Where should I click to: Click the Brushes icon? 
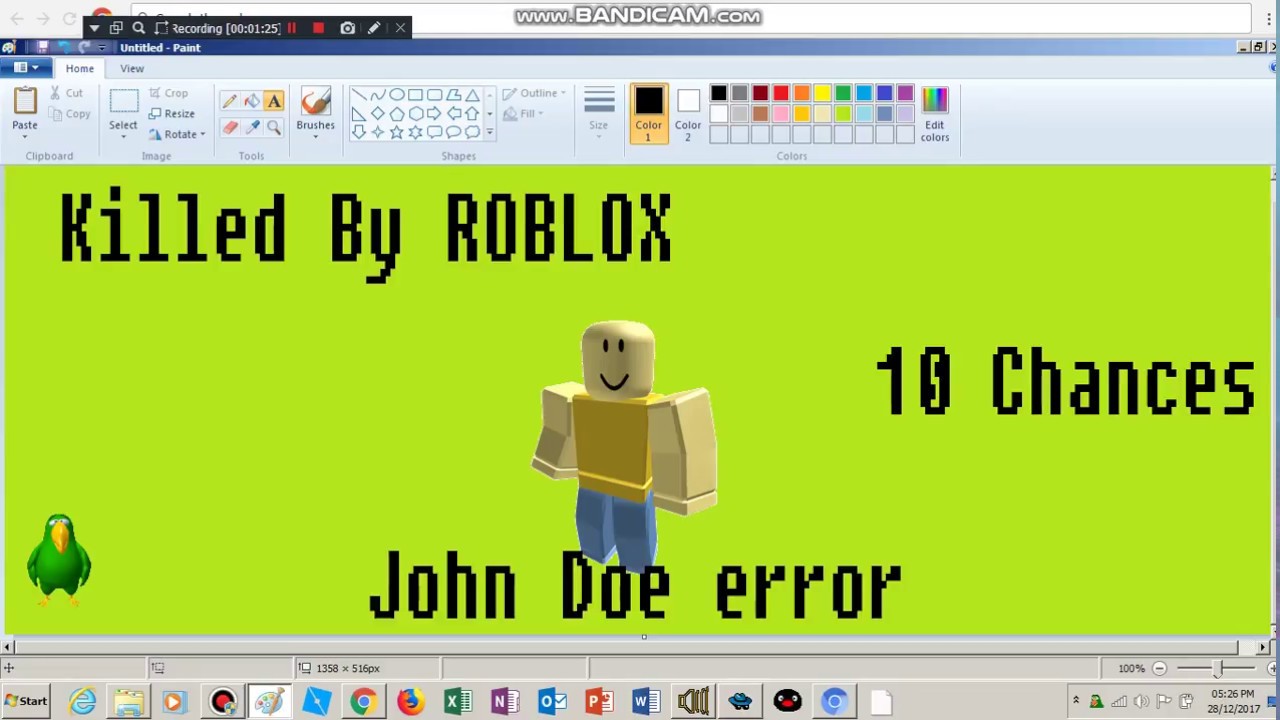pyautogui.click(x=315, y=103)
